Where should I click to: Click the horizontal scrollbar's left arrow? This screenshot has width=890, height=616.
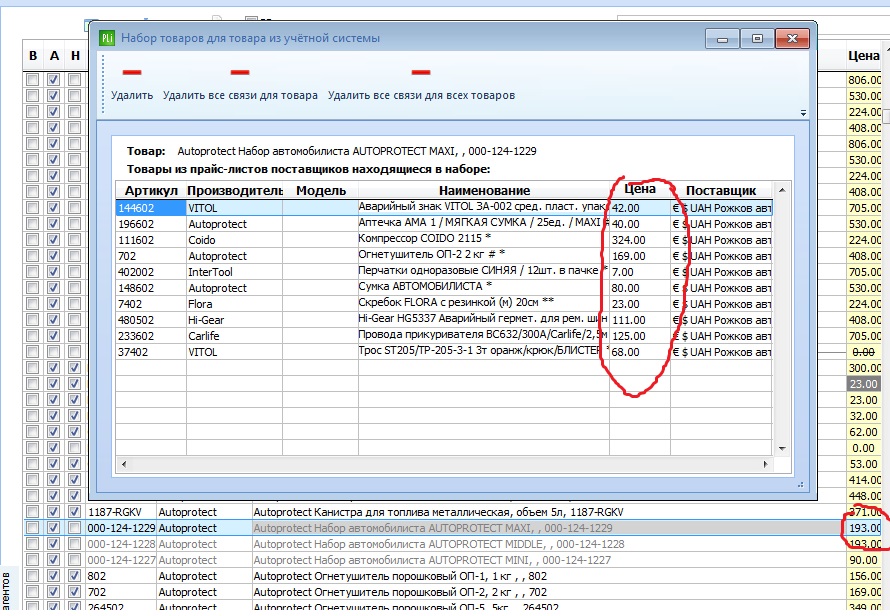click(124, 464)
